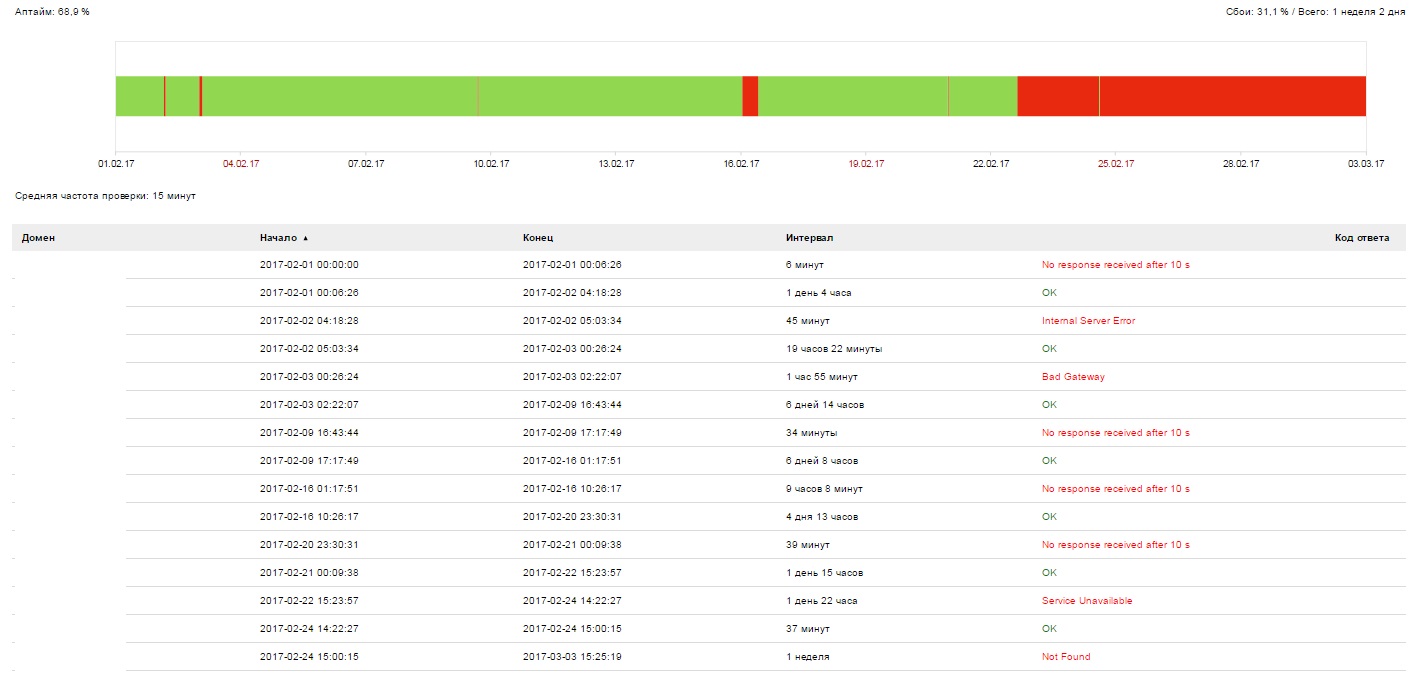Sort by the Начало column header
The width and height of the screenshot is (1417, 681).
coord(278,238)
